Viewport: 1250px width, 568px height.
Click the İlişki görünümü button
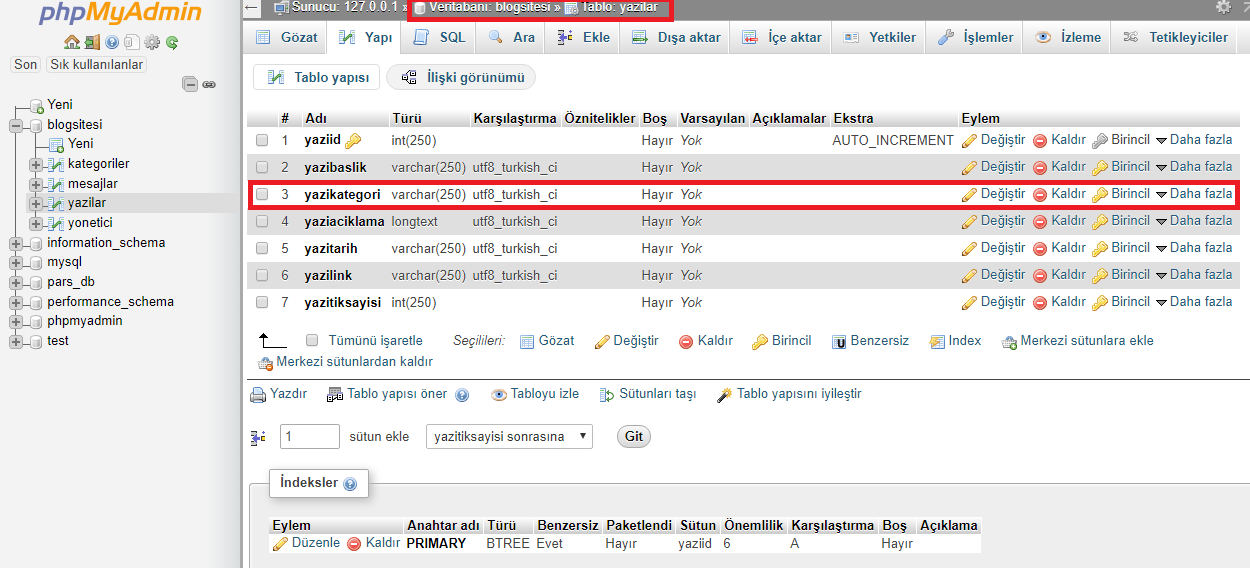pyautogui.click(x=461, y=77)
